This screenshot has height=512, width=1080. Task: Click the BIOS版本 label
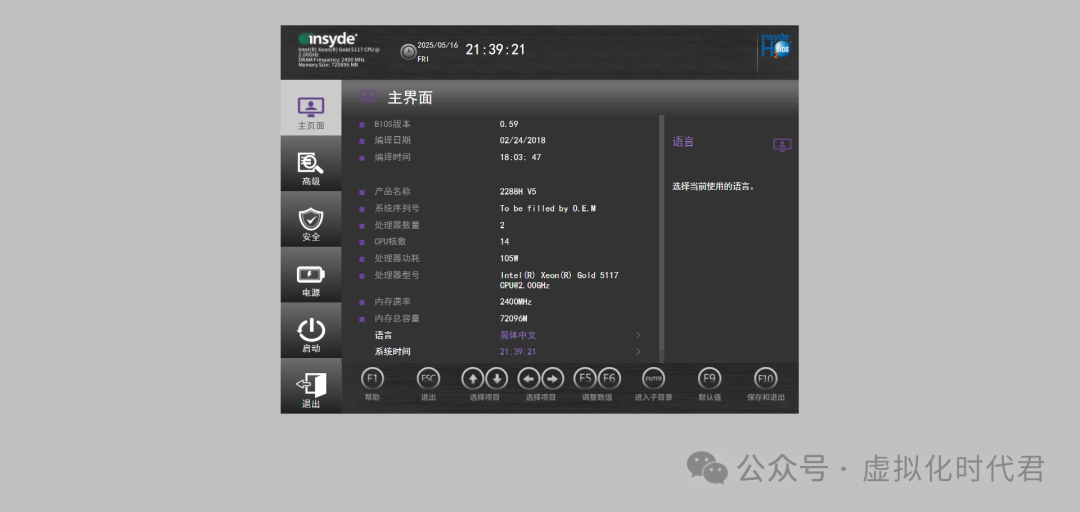[393, 124]
